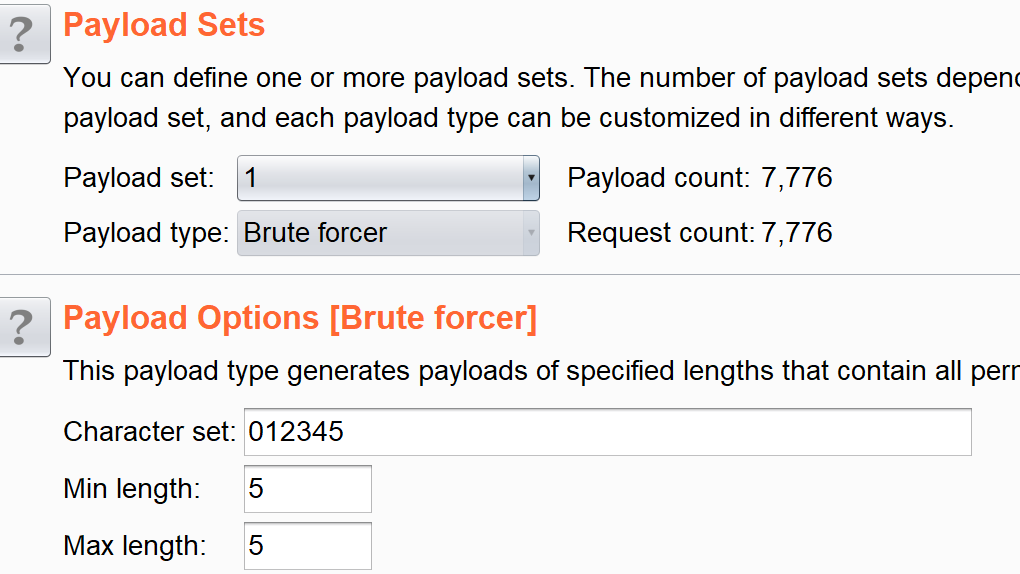Click the "Character set:" label

coord(150,432)
